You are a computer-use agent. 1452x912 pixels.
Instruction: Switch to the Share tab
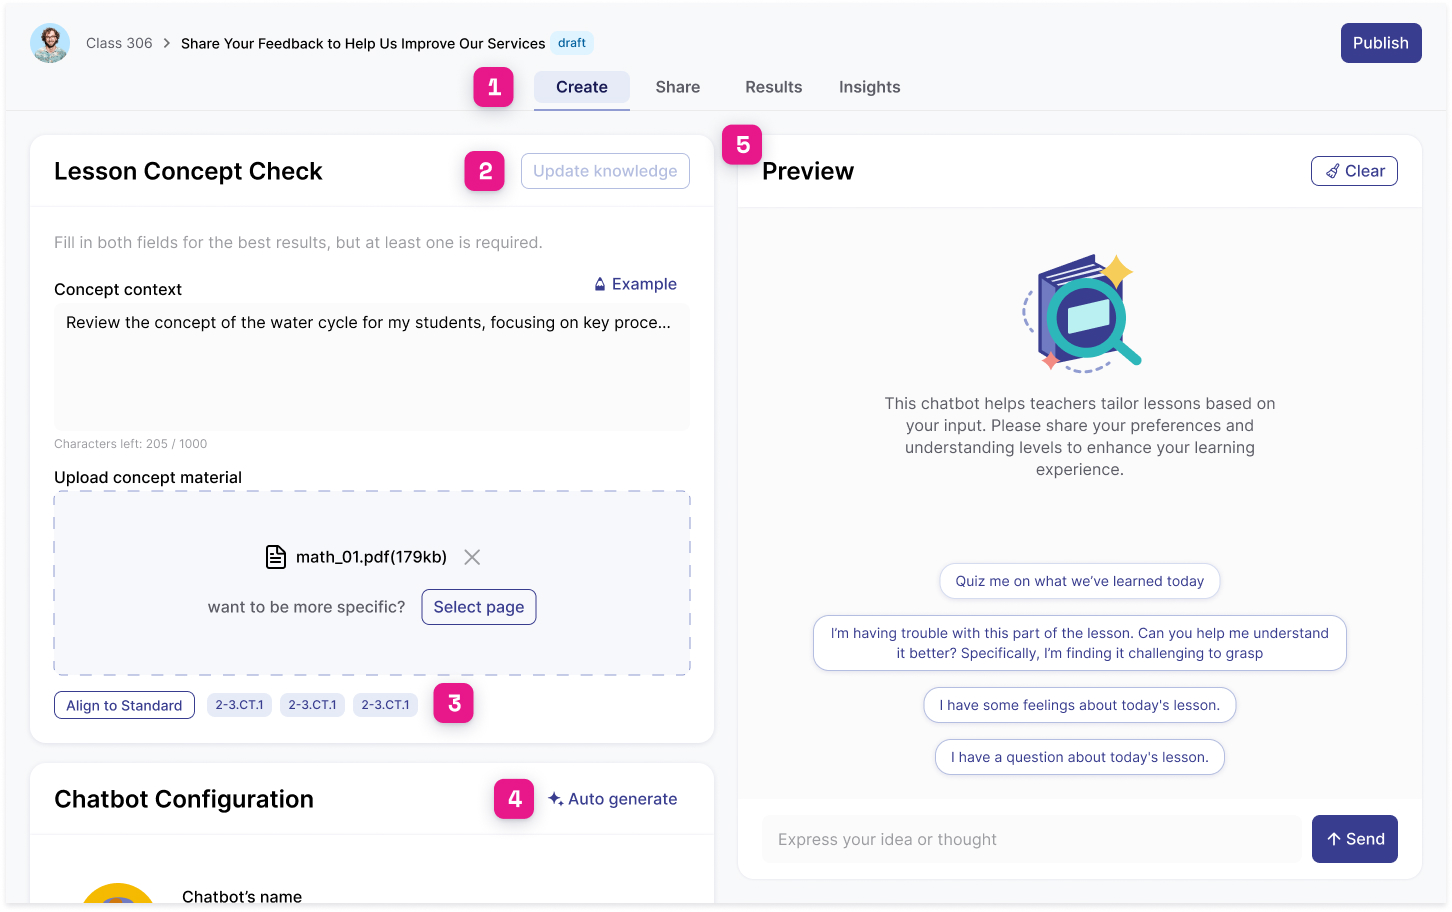point(677,87)
